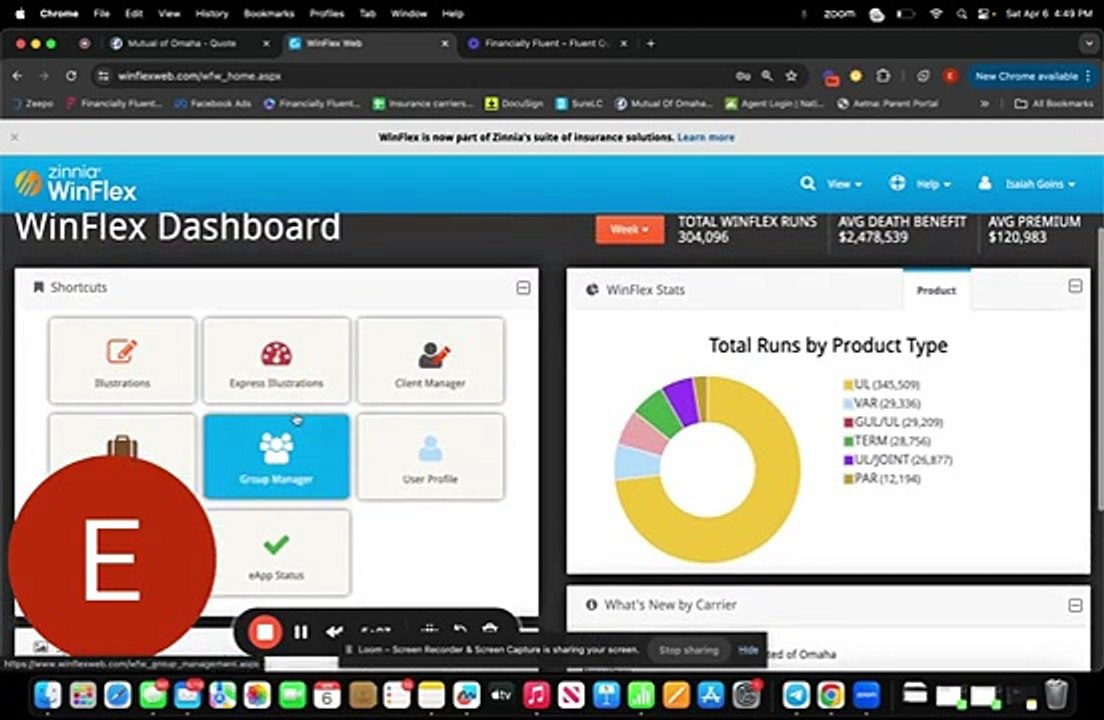Switch to the Financially Fluent browser tab
The width and height of the screenshot is (1104, 720).
click(x=546, y=44)
